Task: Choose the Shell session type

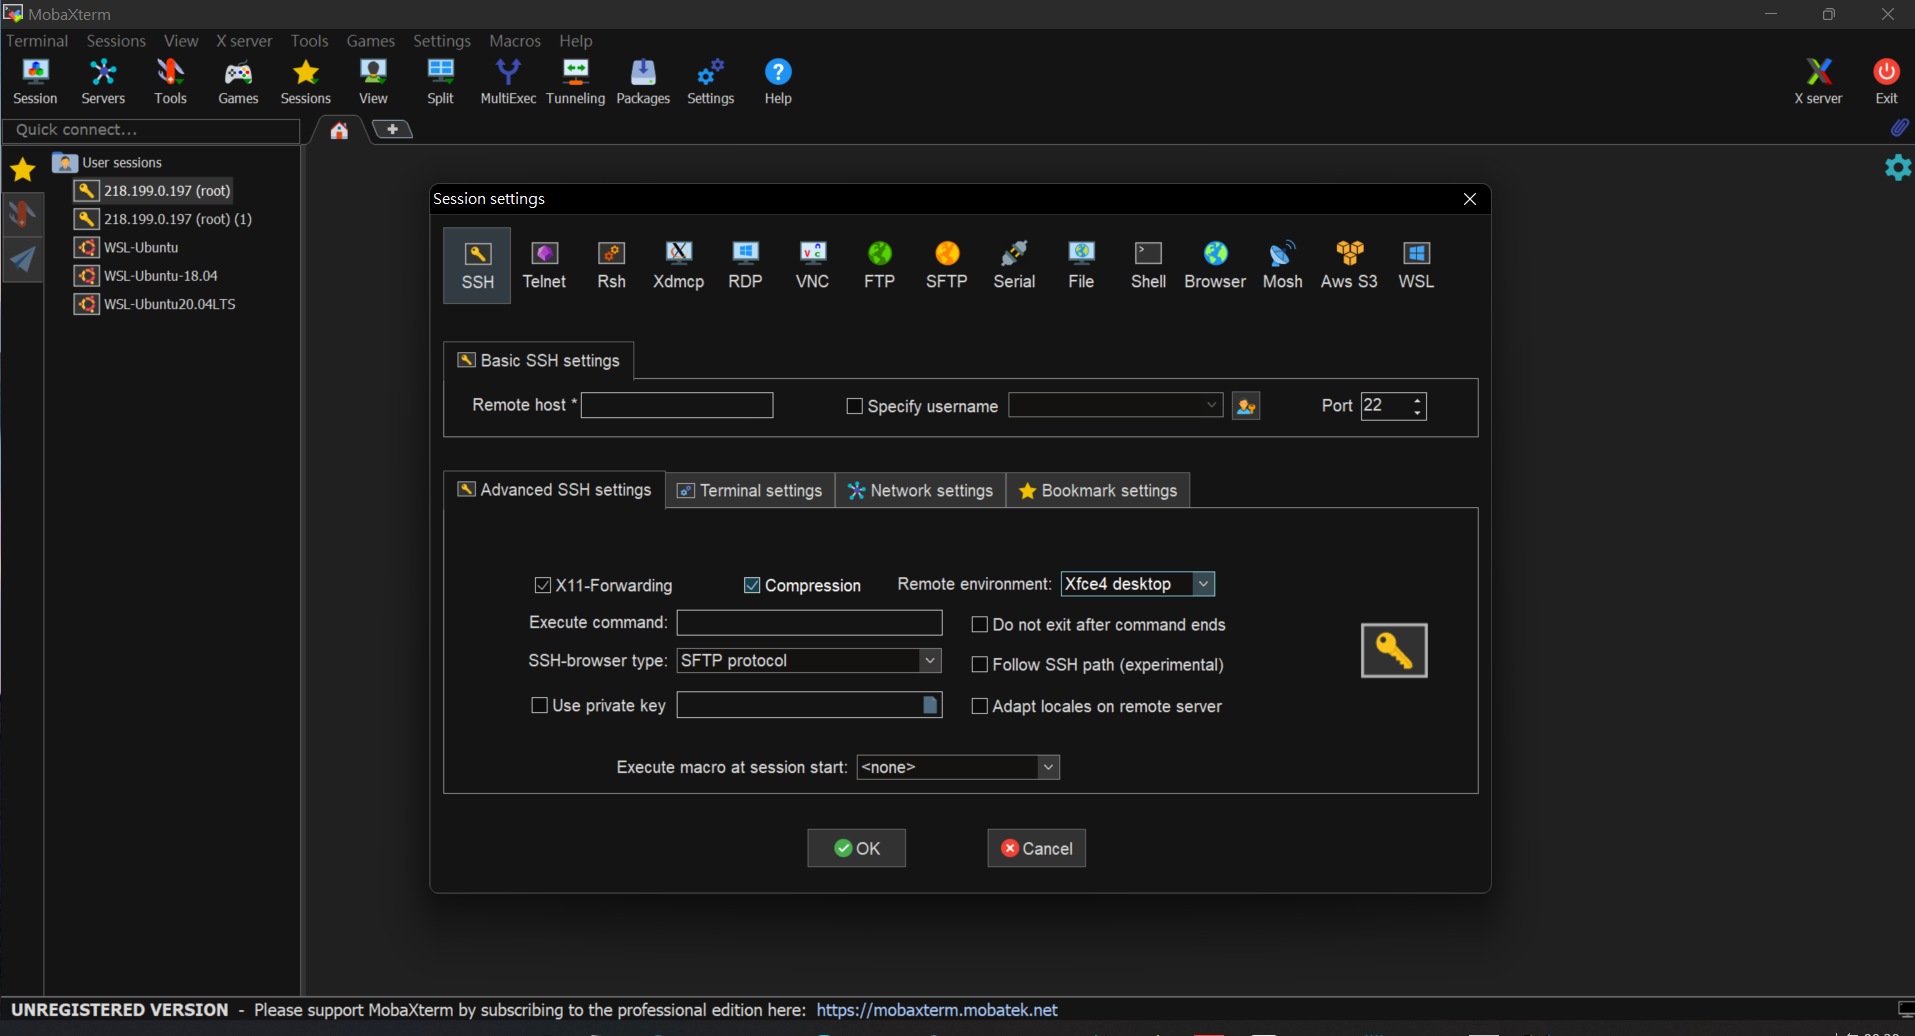Action: (1148, 265)
